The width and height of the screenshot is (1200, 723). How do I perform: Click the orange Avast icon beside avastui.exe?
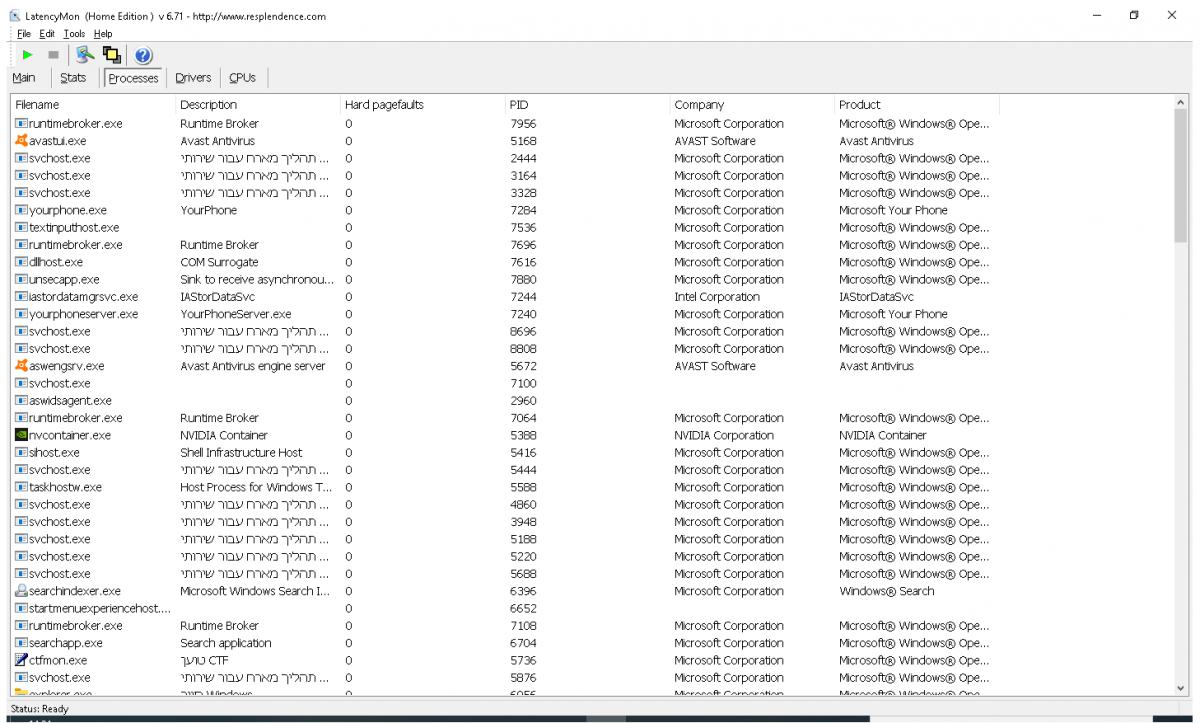[x=22, y=141]
